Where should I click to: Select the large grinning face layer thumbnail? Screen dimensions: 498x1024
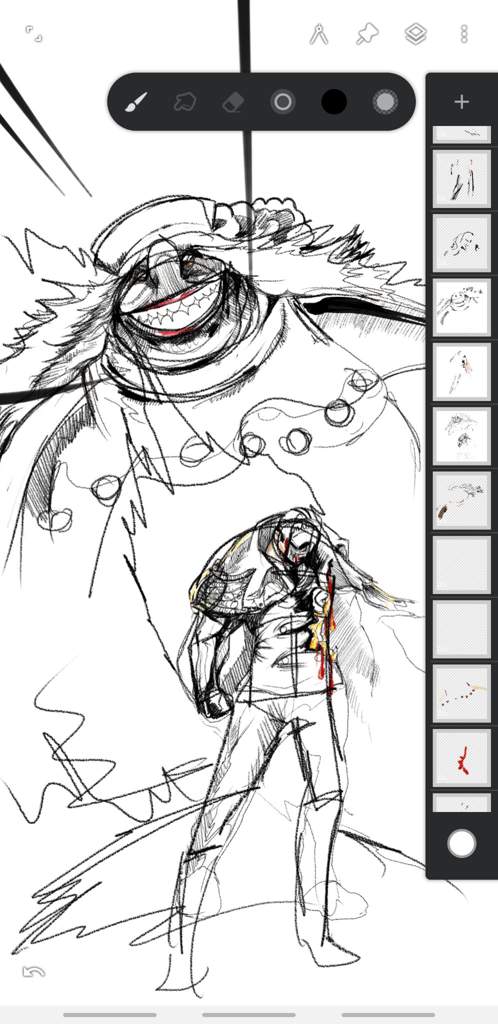pyautogui.click(x=461, y=308)
